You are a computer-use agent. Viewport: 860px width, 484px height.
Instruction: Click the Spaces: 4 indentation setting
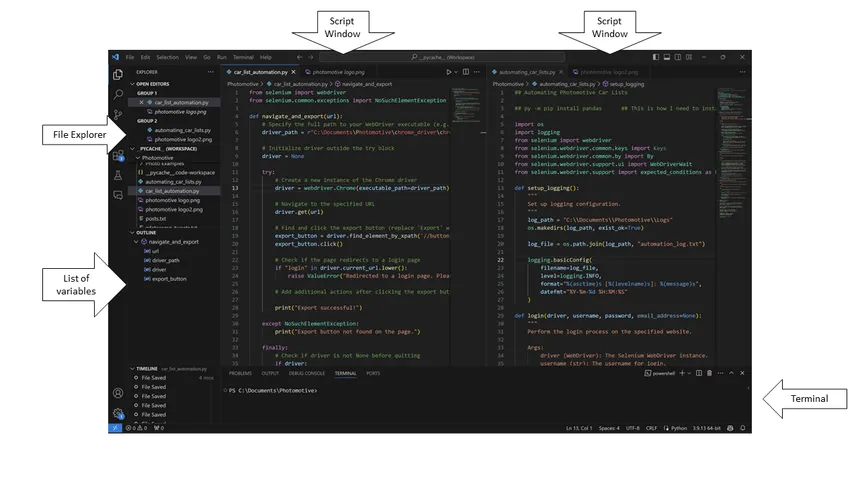609,428
